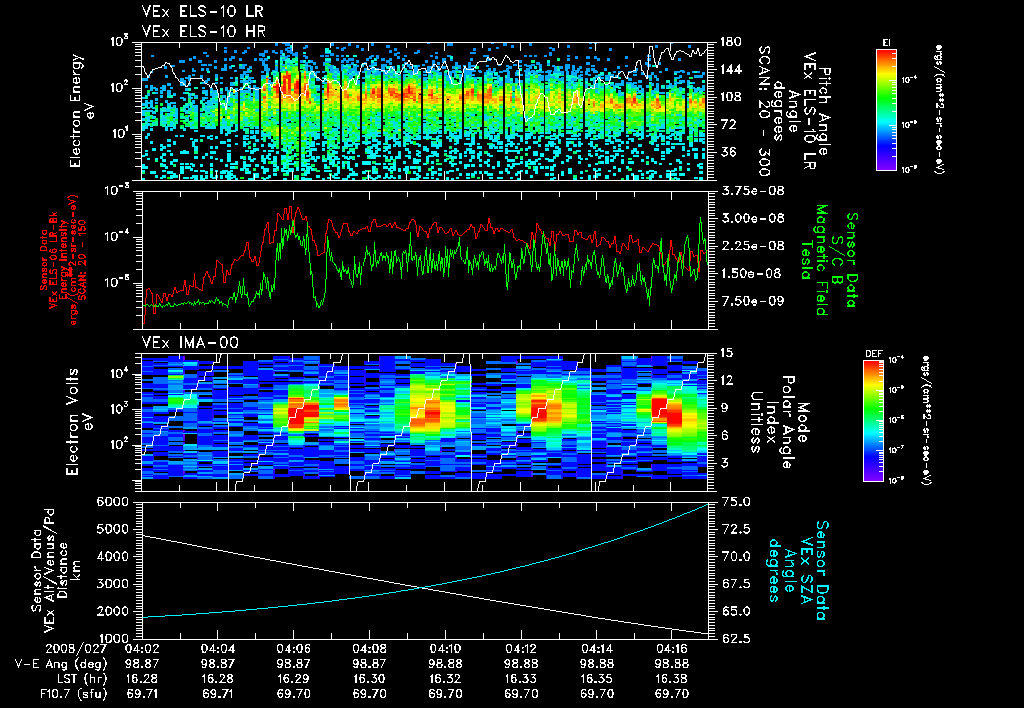Click the 'Mode Polar Angle Index Unitless' label

(778, 421)
